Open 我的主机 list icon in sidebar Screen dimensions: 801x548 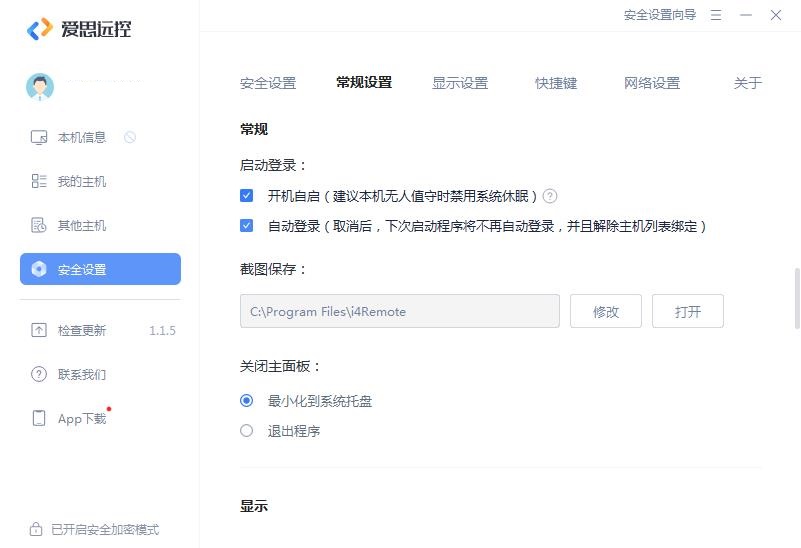tap(39, 181)
